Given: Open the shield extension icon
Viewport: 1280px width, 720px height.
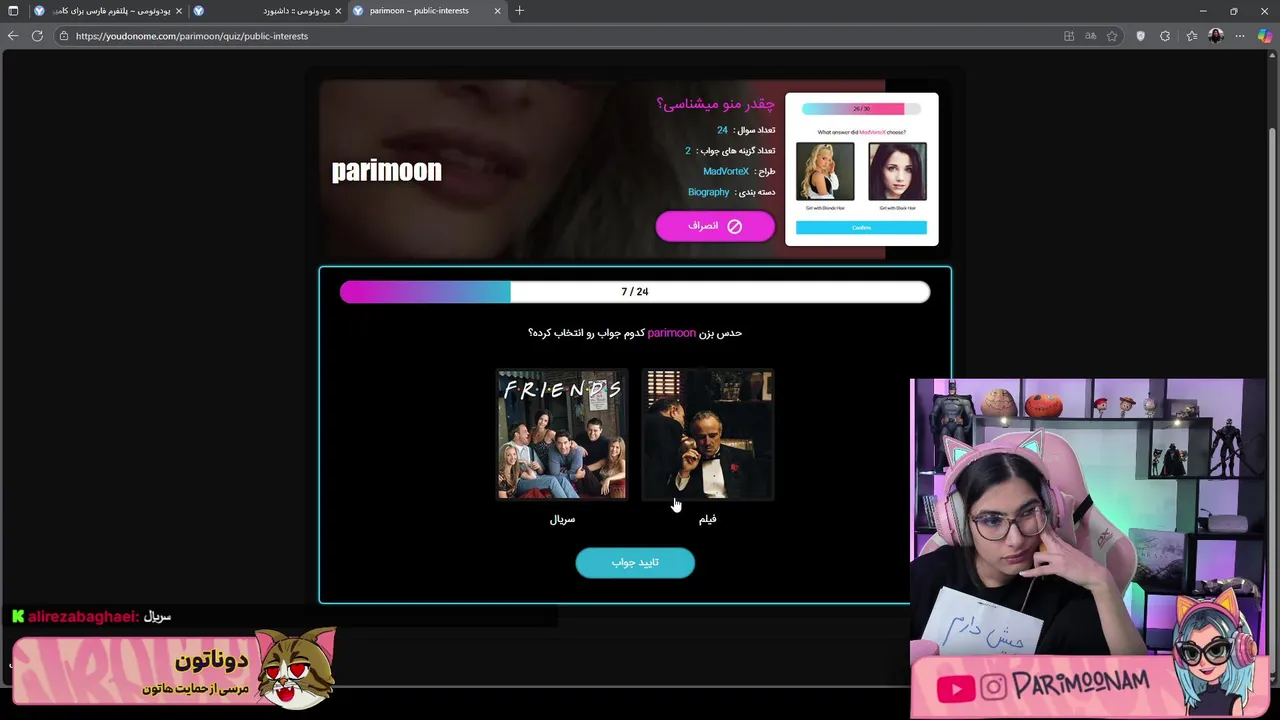Looking at the screenshot, I should pos(1141,36).
